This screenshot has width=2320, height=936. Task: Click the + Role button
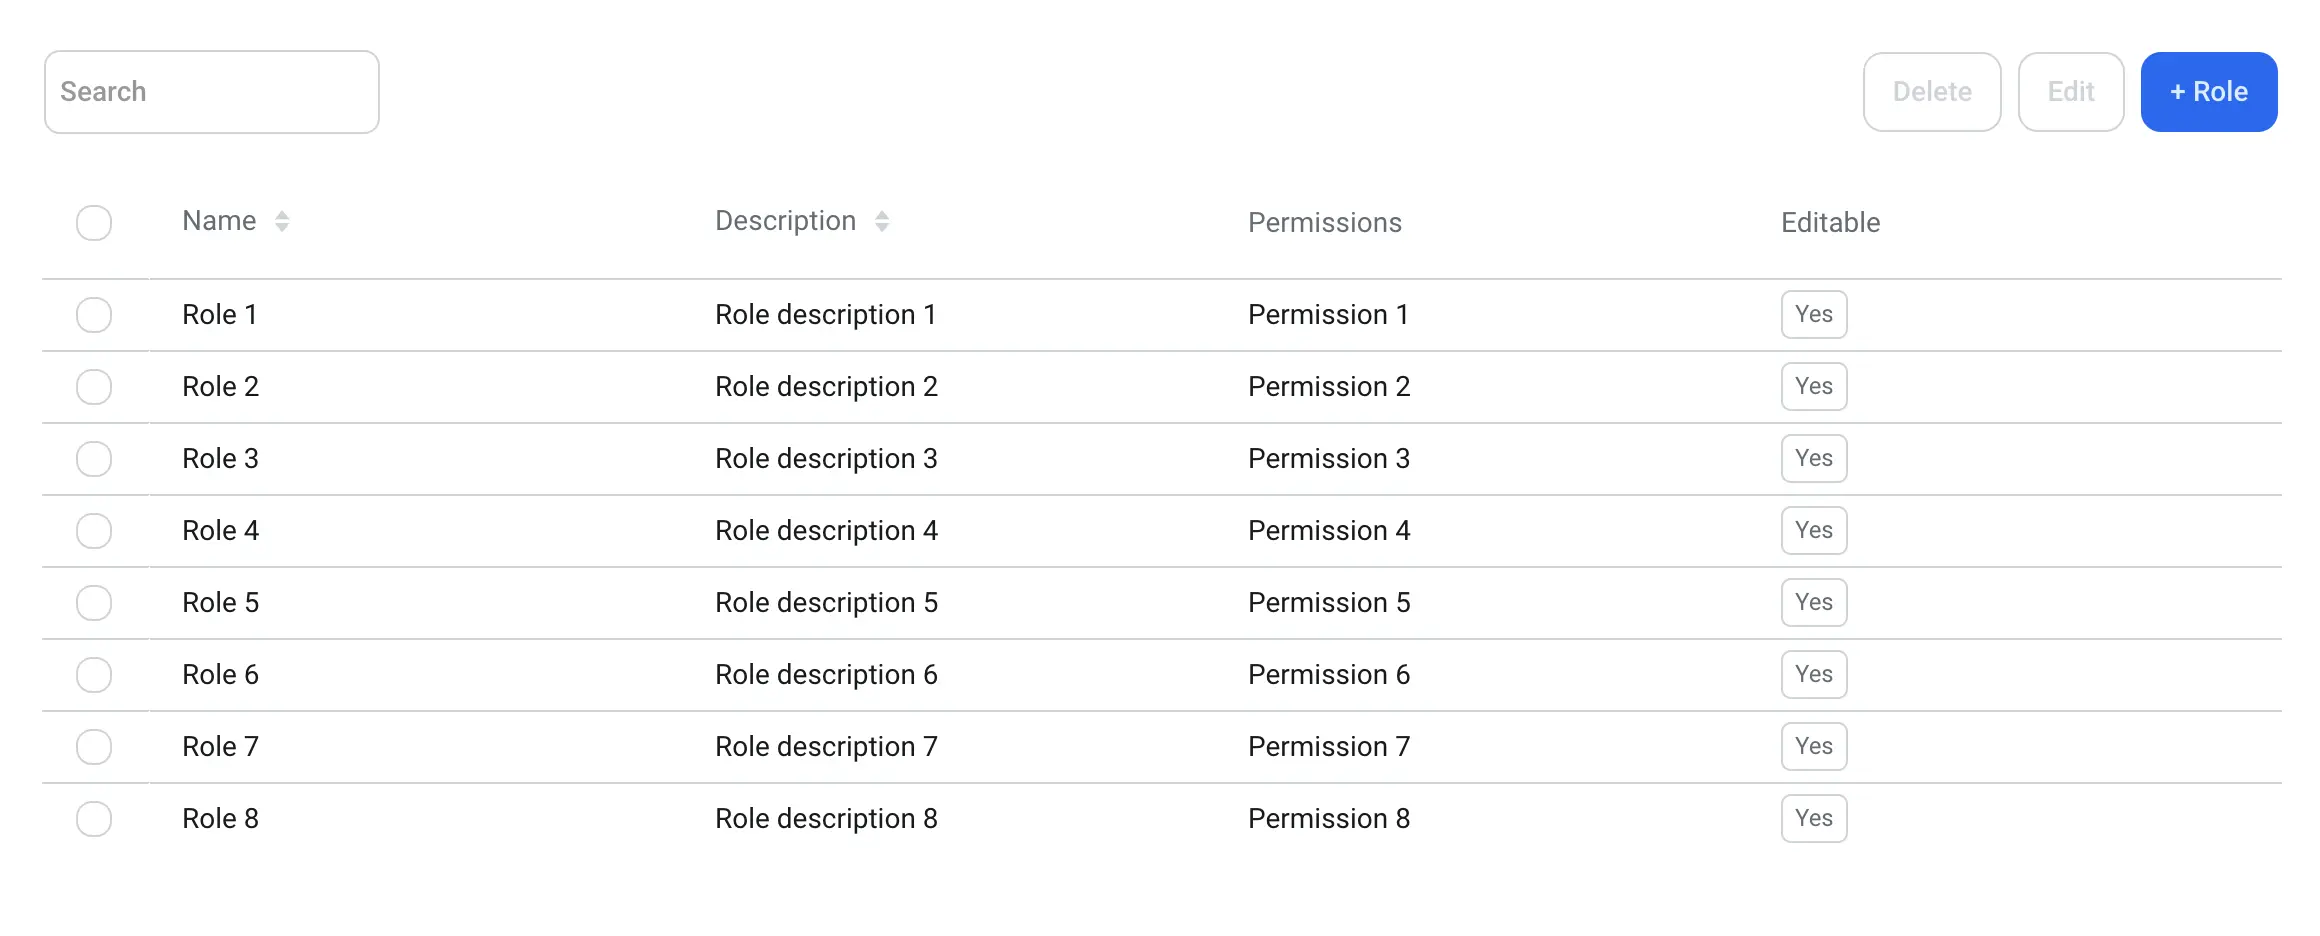2209,91
